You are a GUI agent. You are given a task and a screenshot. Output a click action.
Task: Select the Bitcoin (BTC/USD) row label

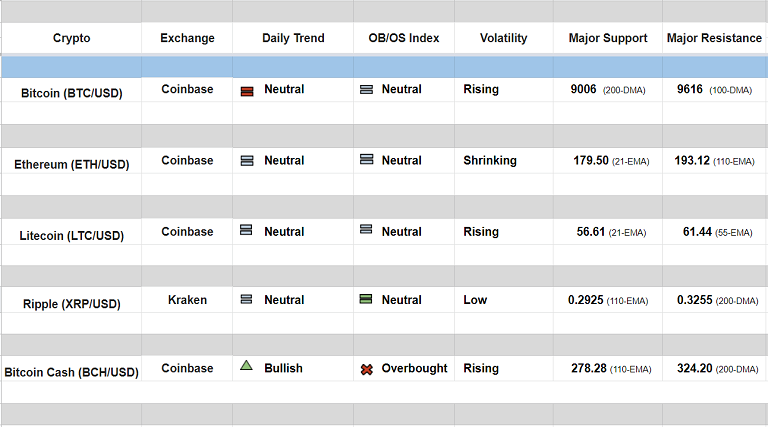[71, 93]
